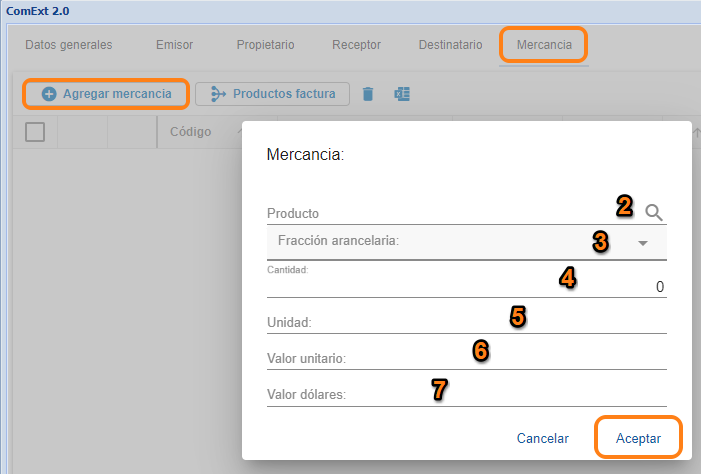Screen dimensions: 701x474
Task: Confirm the dialog with Aceptar
Action: (638, 438)
